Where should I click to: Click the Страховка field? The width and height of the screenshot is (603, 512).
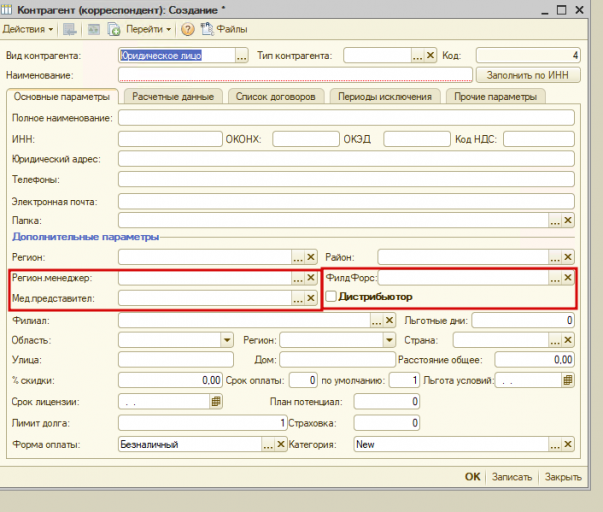387,423
